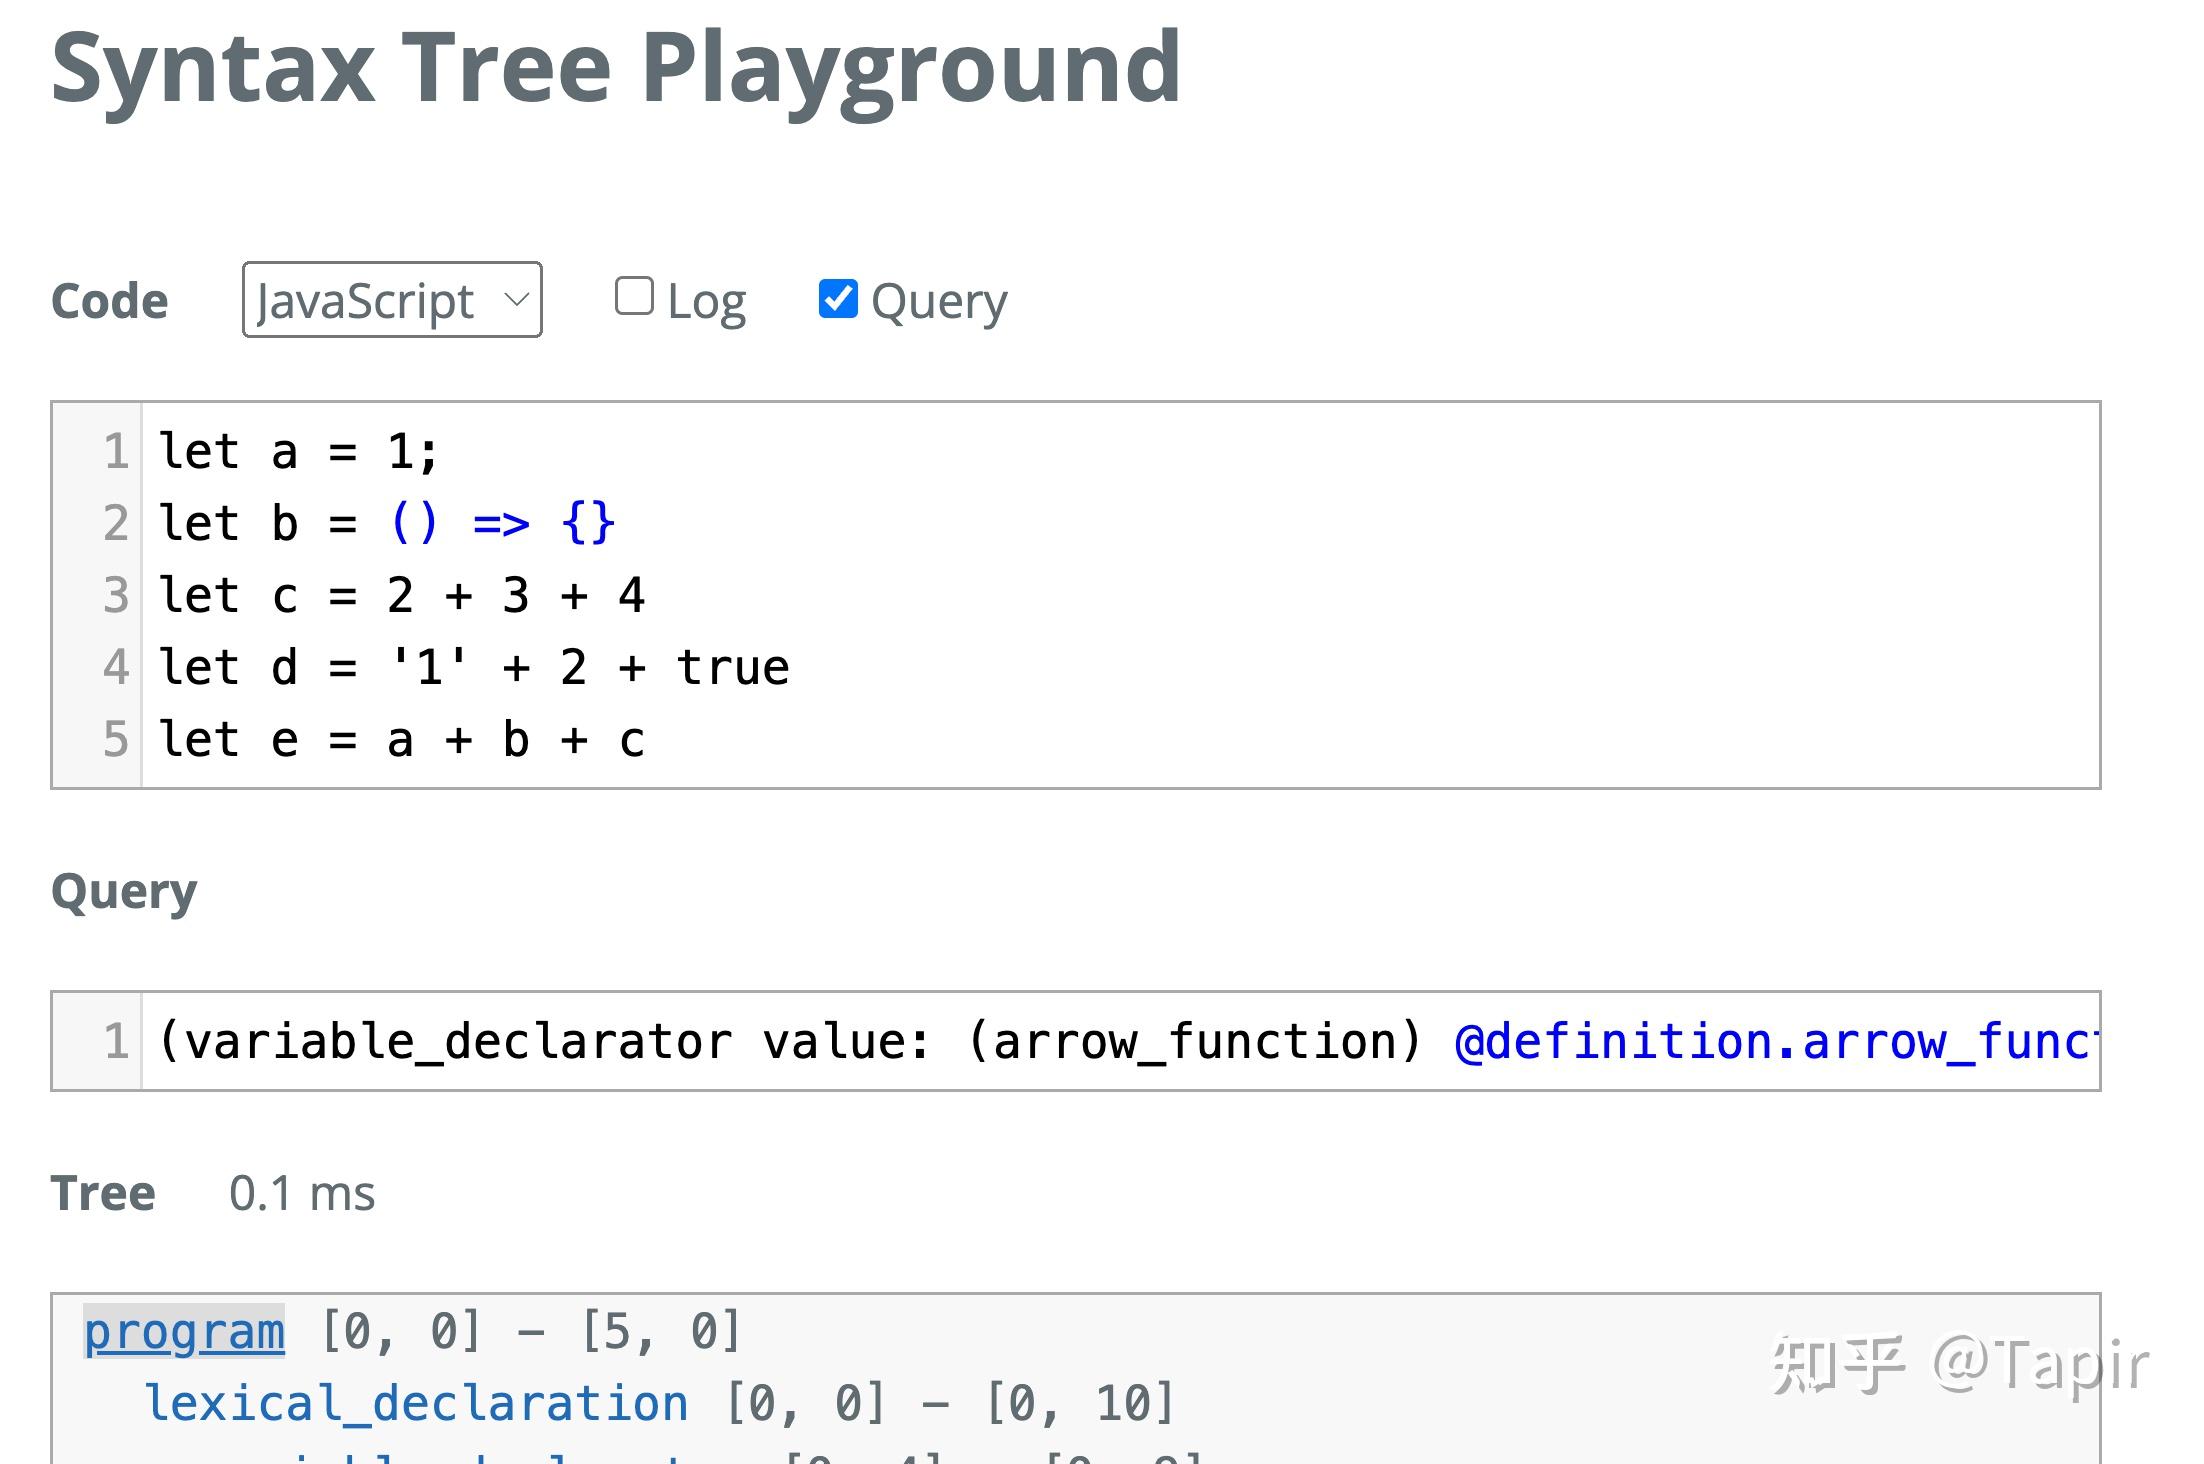Image resolution: width=2204 pixels, height=1464 pixels.
Task: Click the Syntax Tree Playground heading
Action: click(616, 68)
